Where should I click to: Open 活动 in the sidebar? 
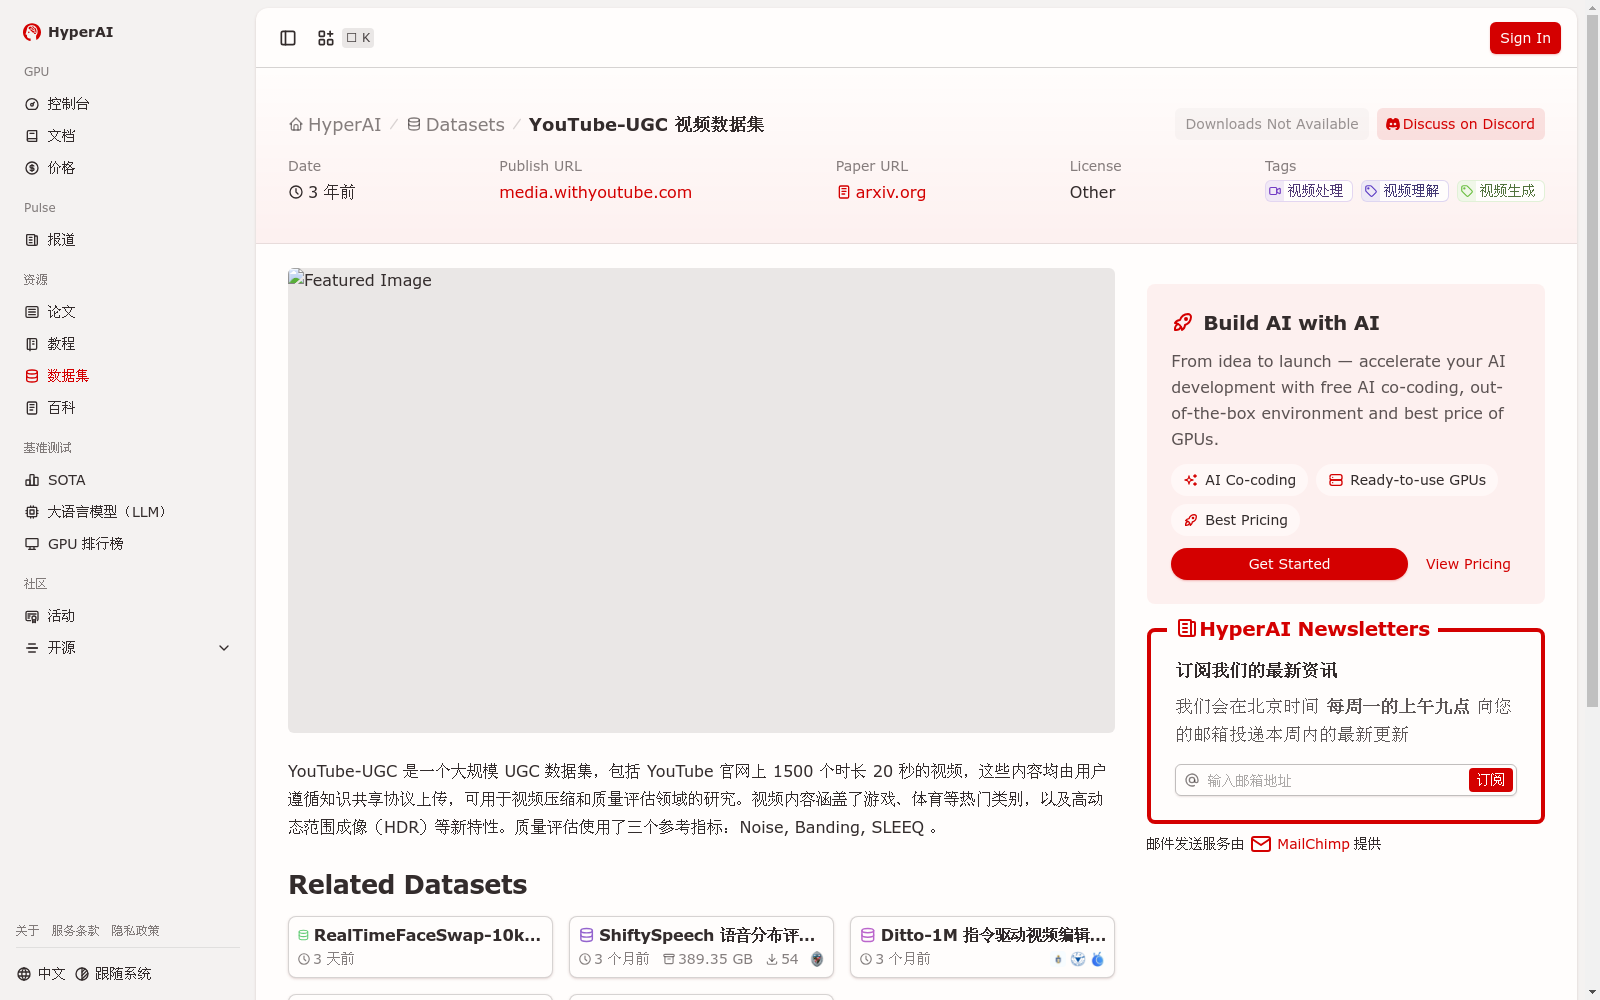128,616
